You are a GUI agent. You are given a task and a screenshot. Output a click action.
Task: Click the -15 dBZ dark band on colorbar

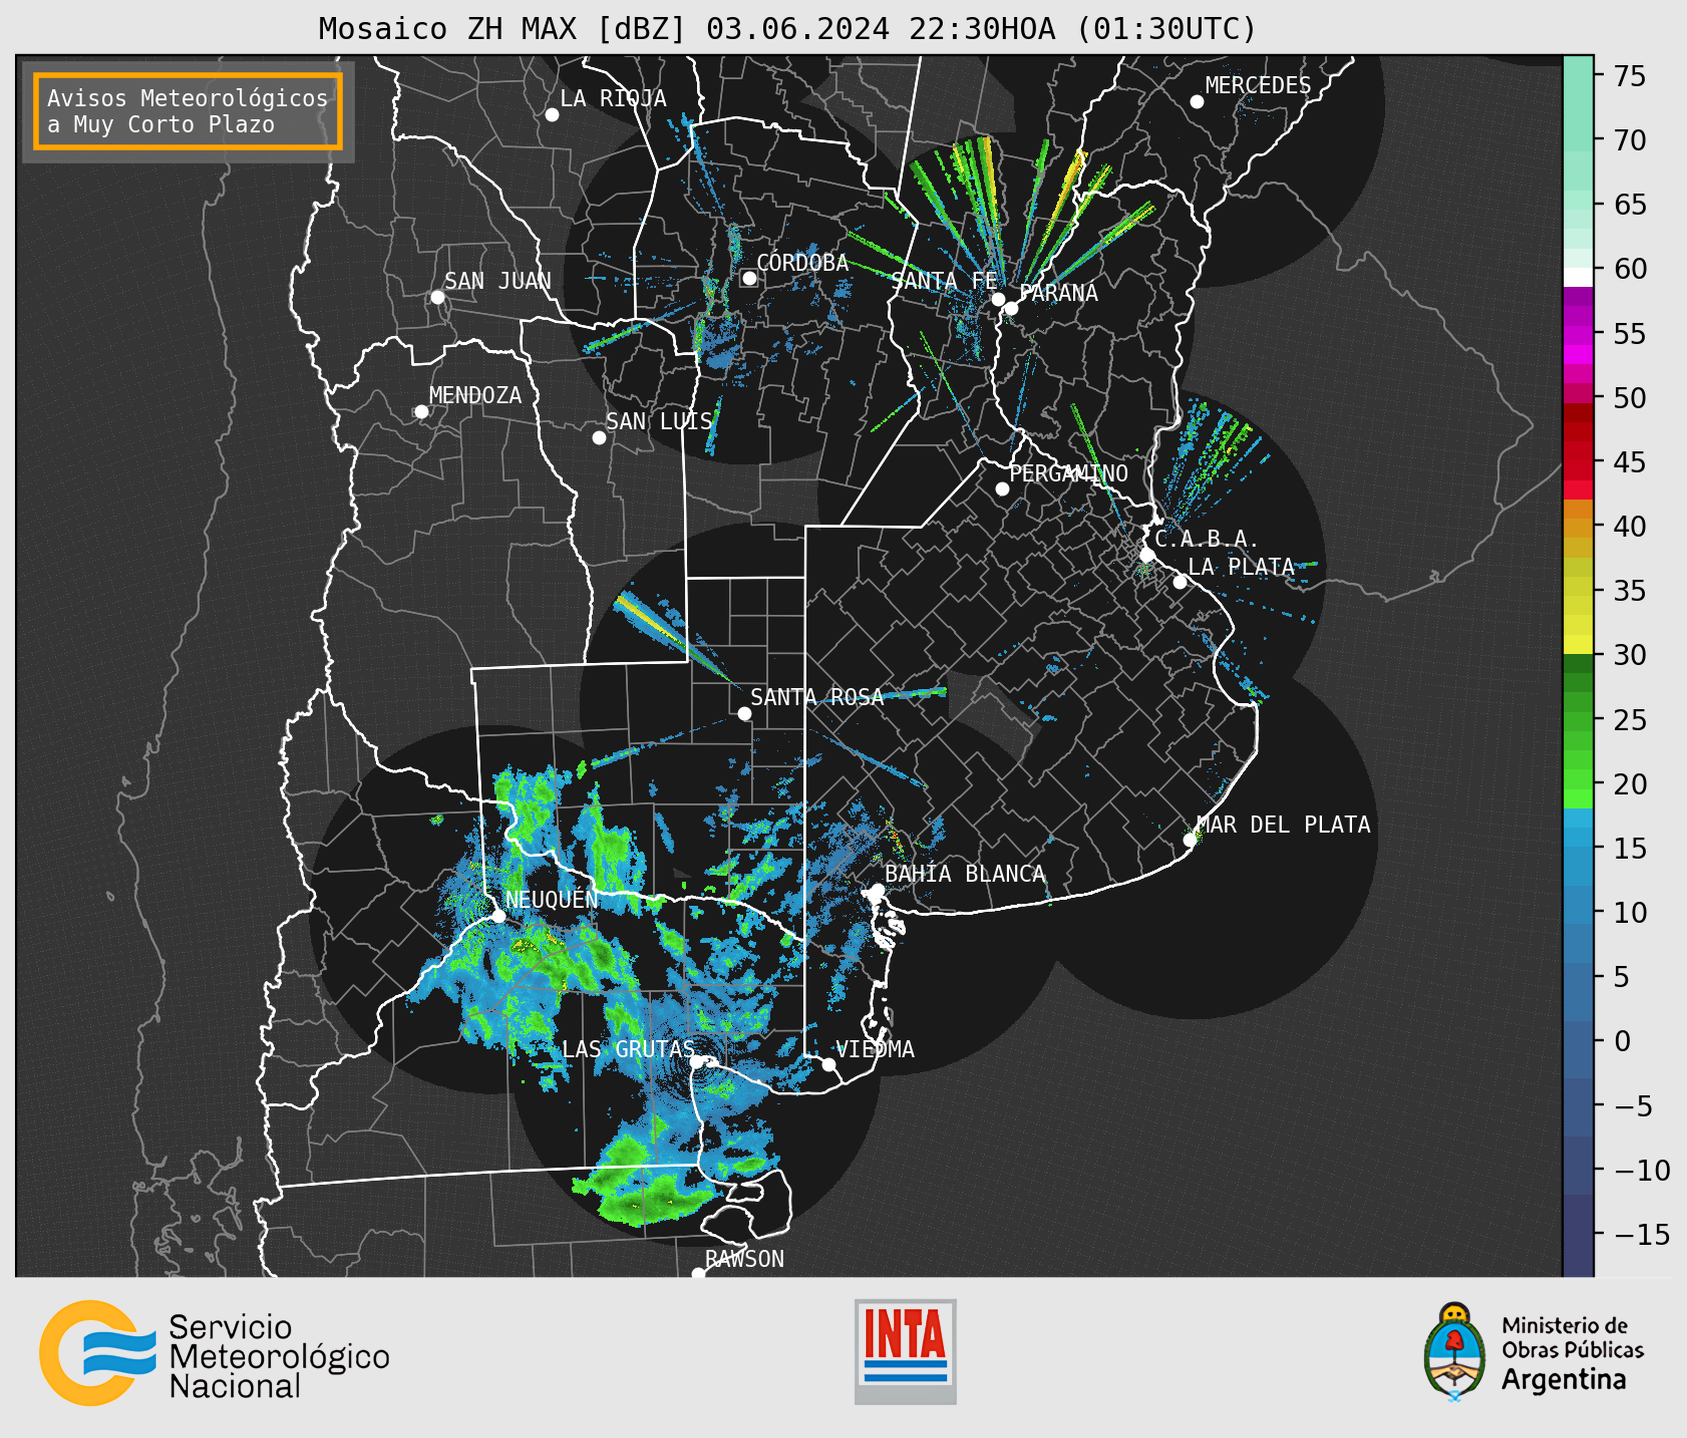point(1578,1234)
